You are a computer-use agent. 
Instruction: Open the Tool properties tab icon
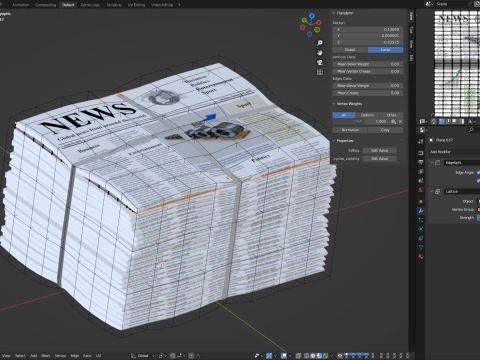[x=421, y=141]
